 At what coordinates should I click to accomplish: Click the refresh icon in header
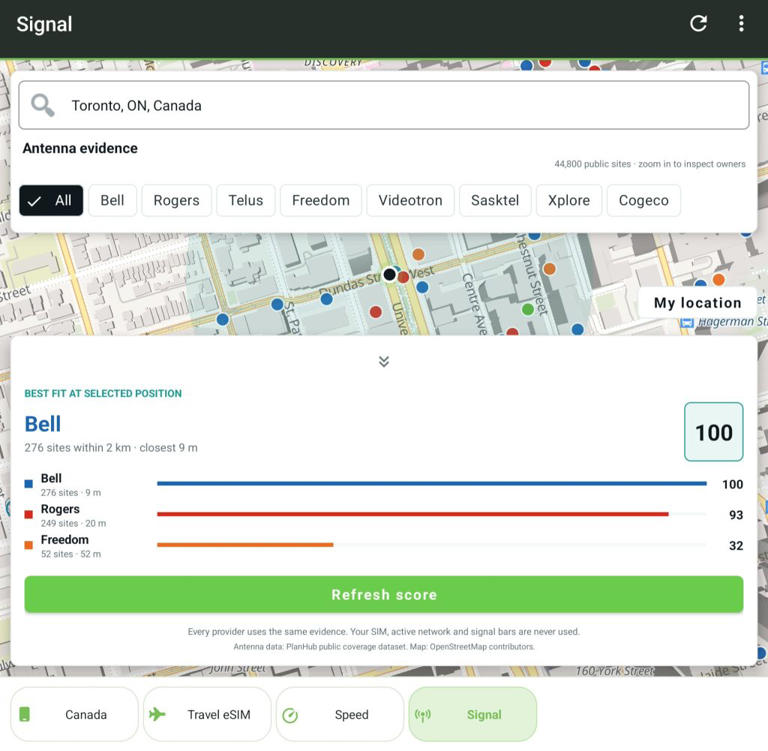pyautogui.click(x=698, y=24)
